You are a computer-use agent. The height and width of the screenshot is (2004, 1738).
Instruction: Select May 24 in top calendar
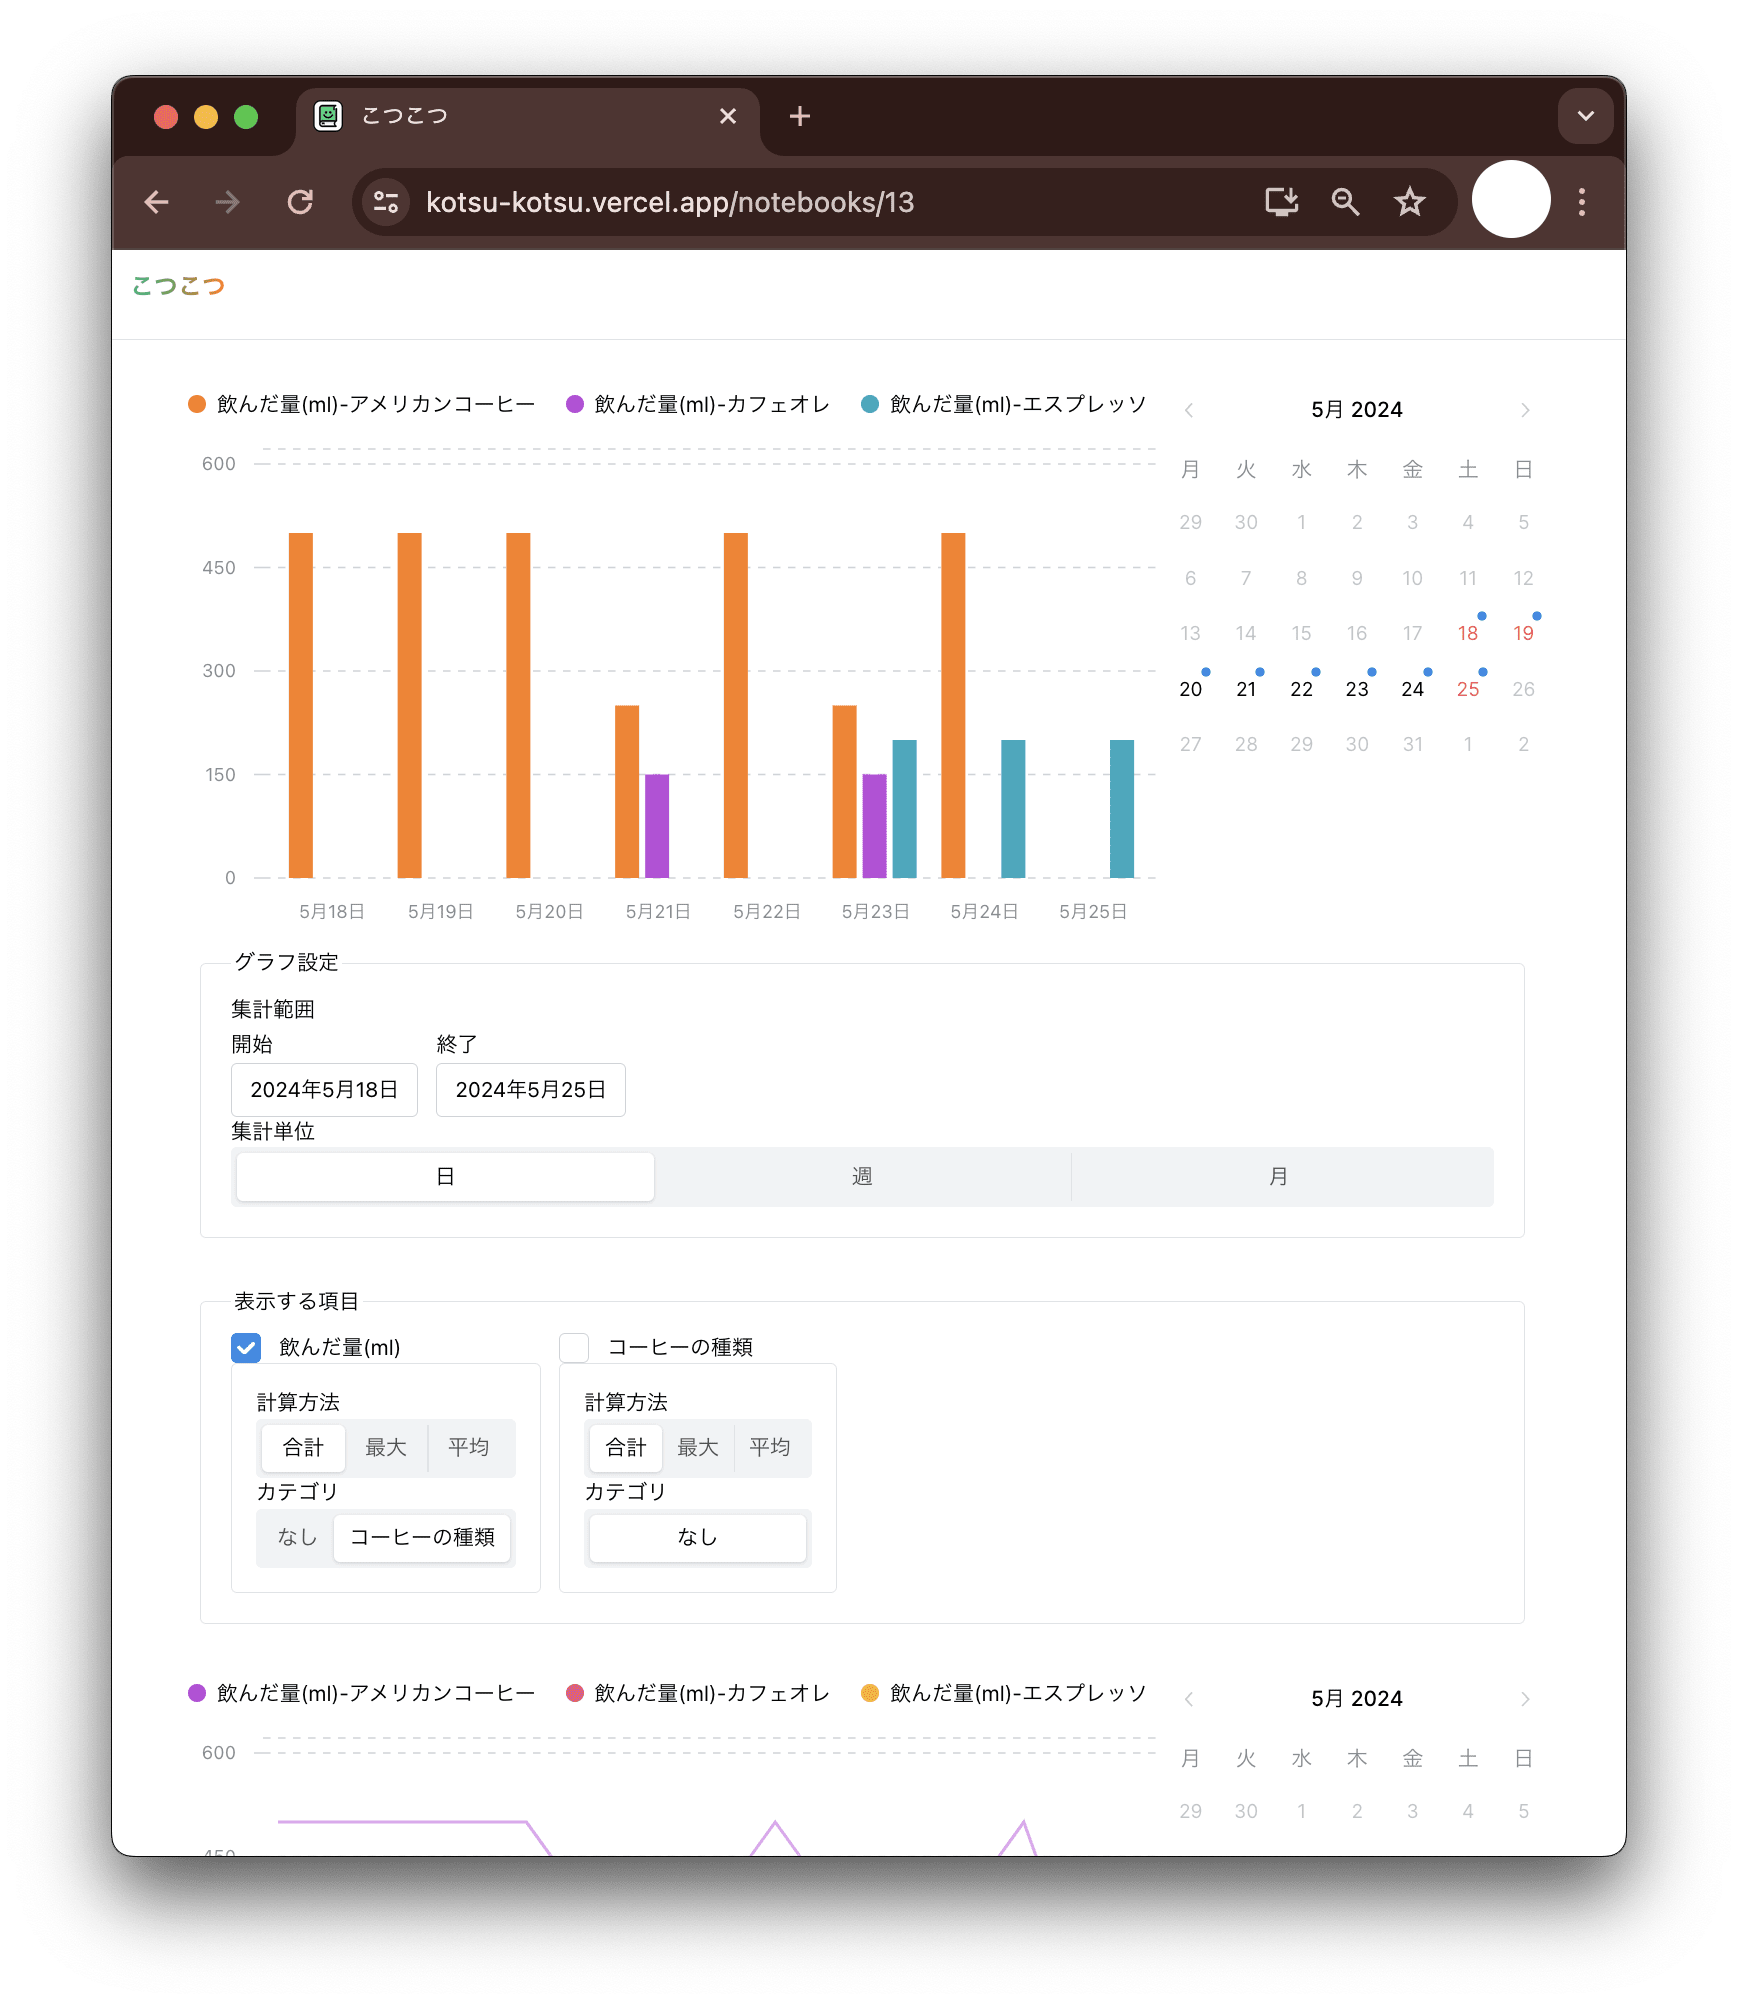click(x=1412, y=689)
